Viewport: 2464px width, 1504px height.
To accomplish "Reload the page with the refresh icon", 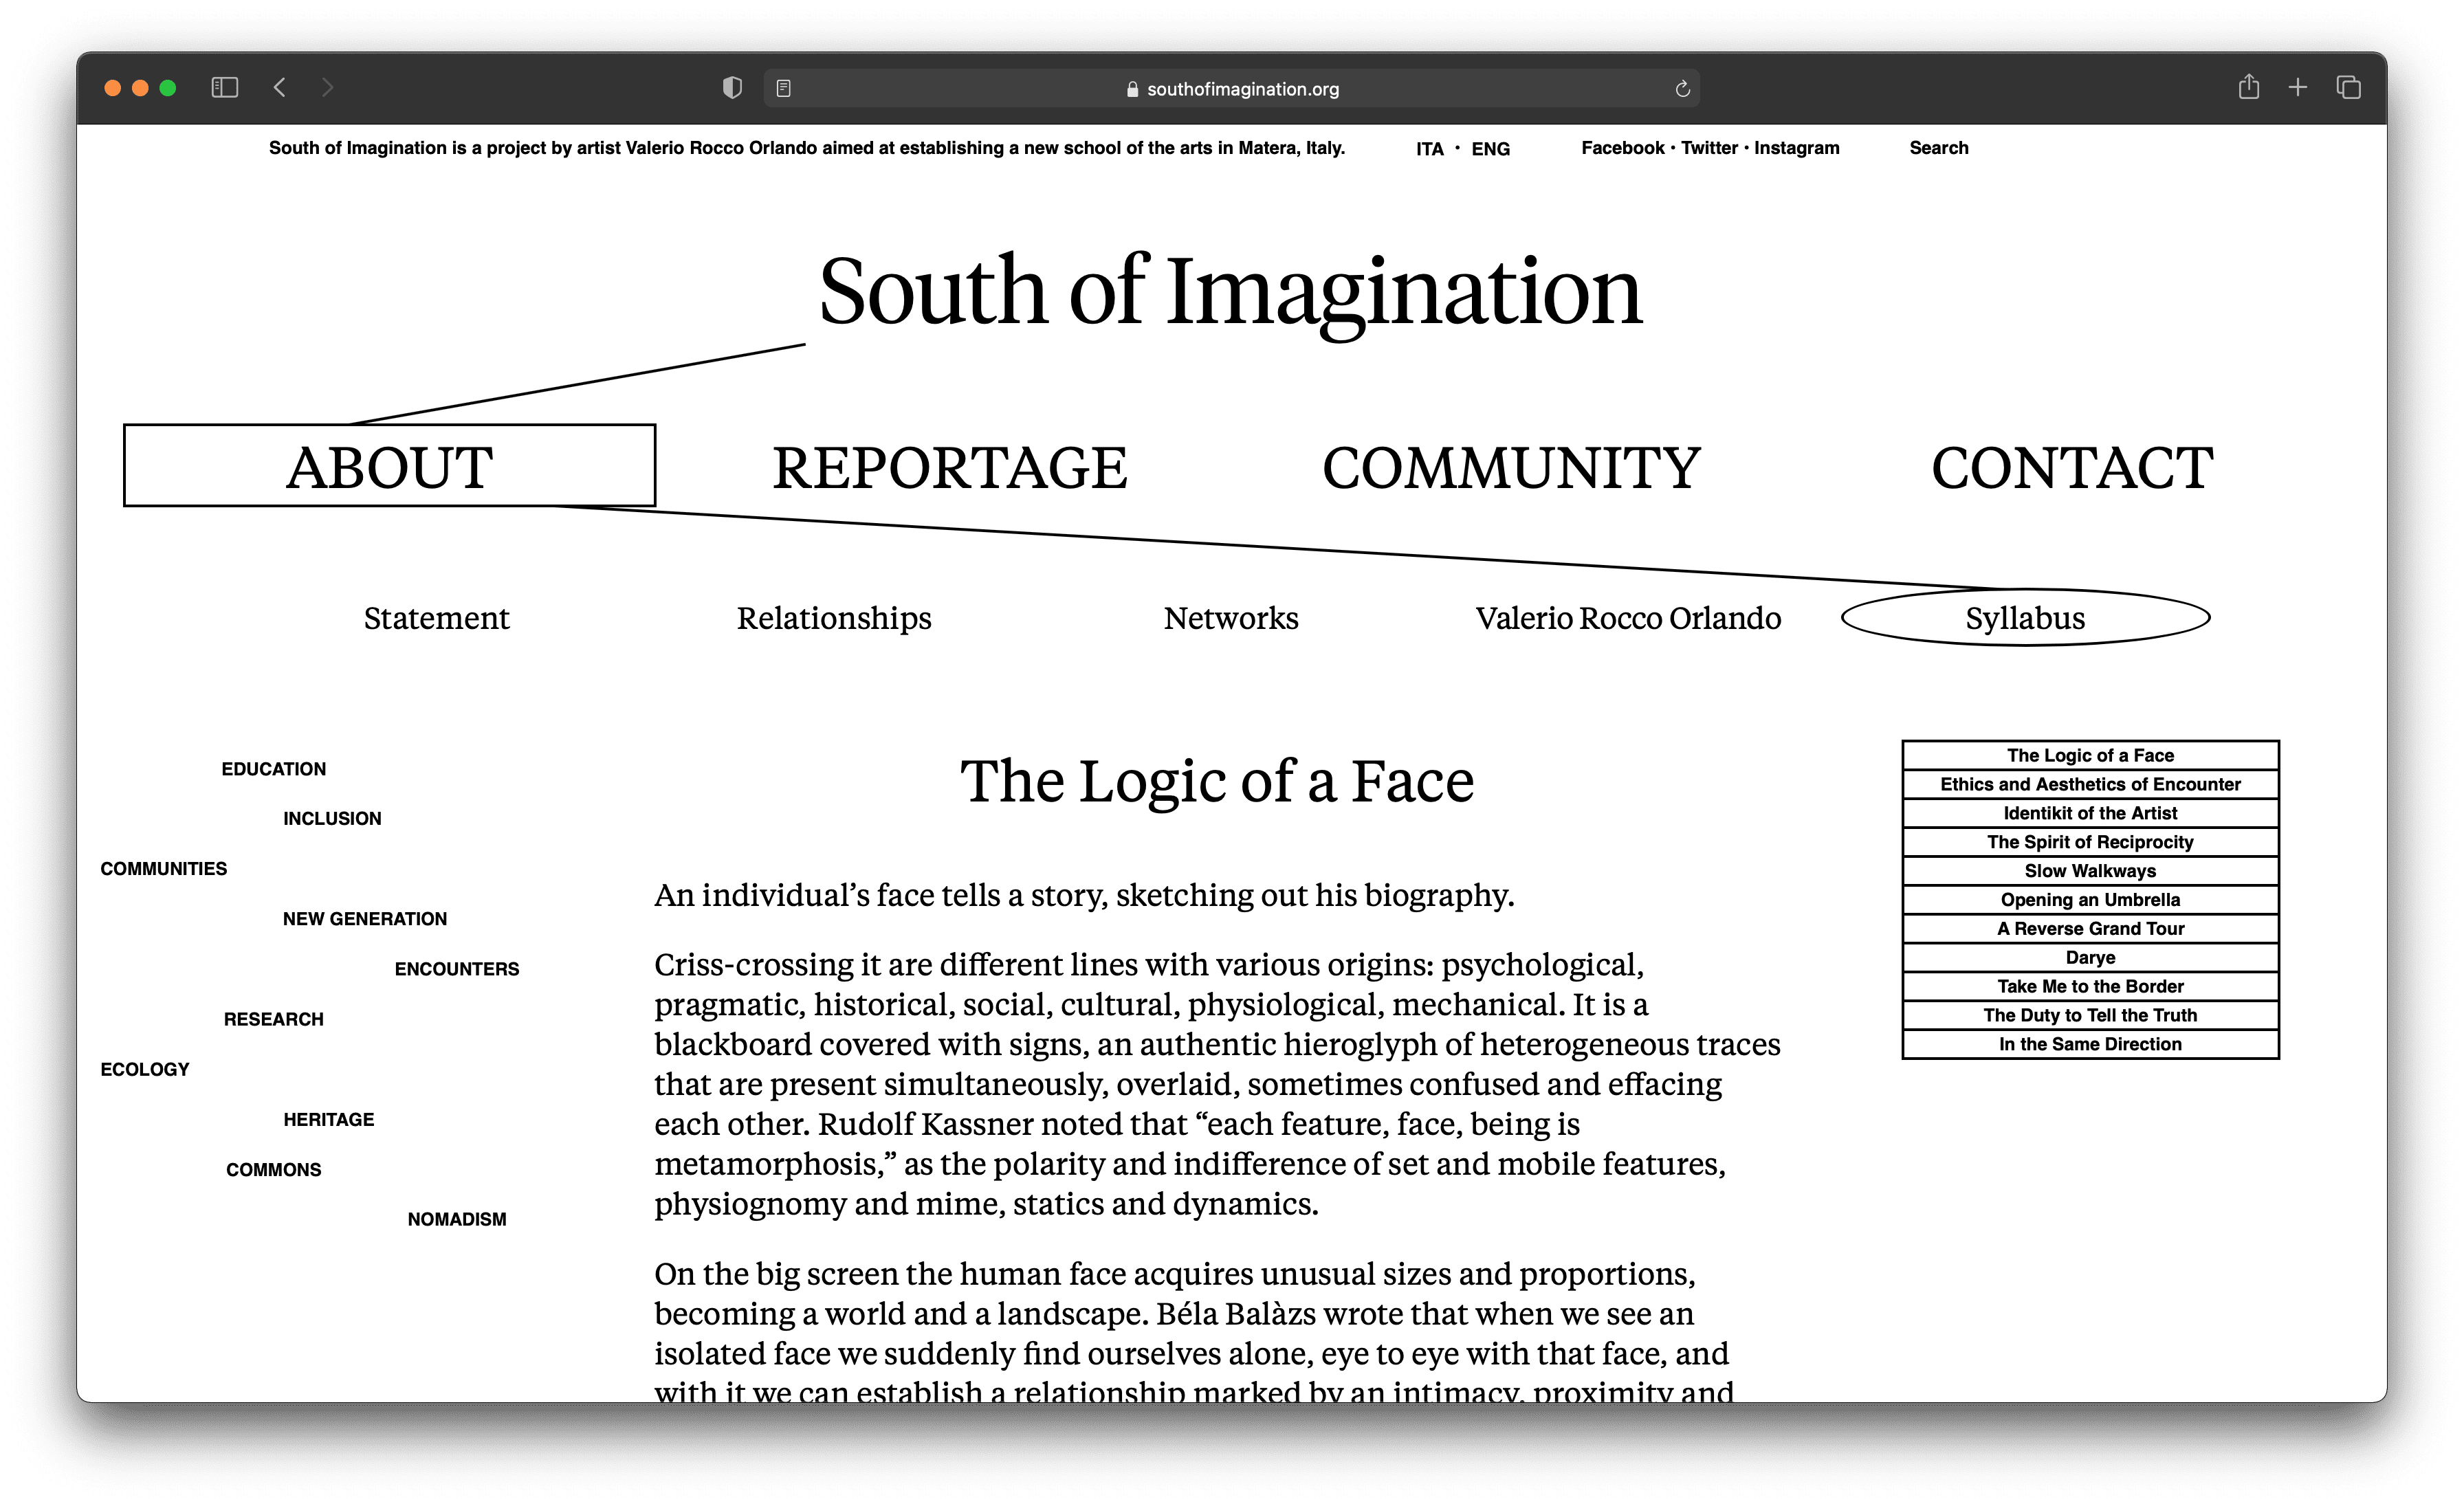I will pyautogui.click(x=1682, y=89).
